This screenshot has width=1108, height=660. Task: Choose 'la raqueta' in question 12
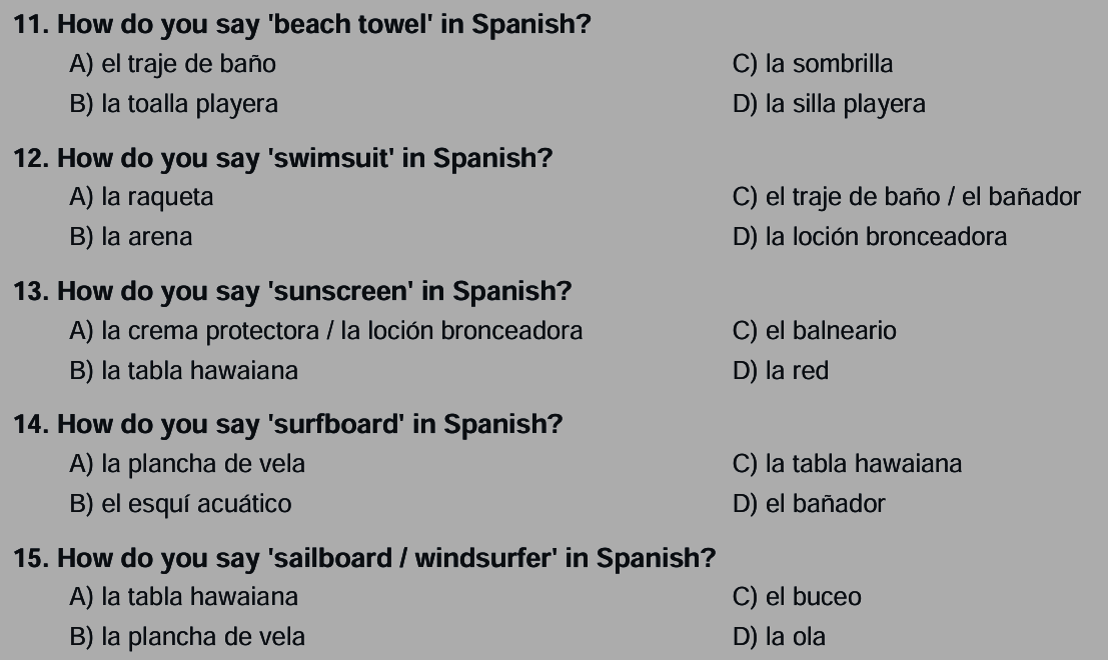click(141, 198)
